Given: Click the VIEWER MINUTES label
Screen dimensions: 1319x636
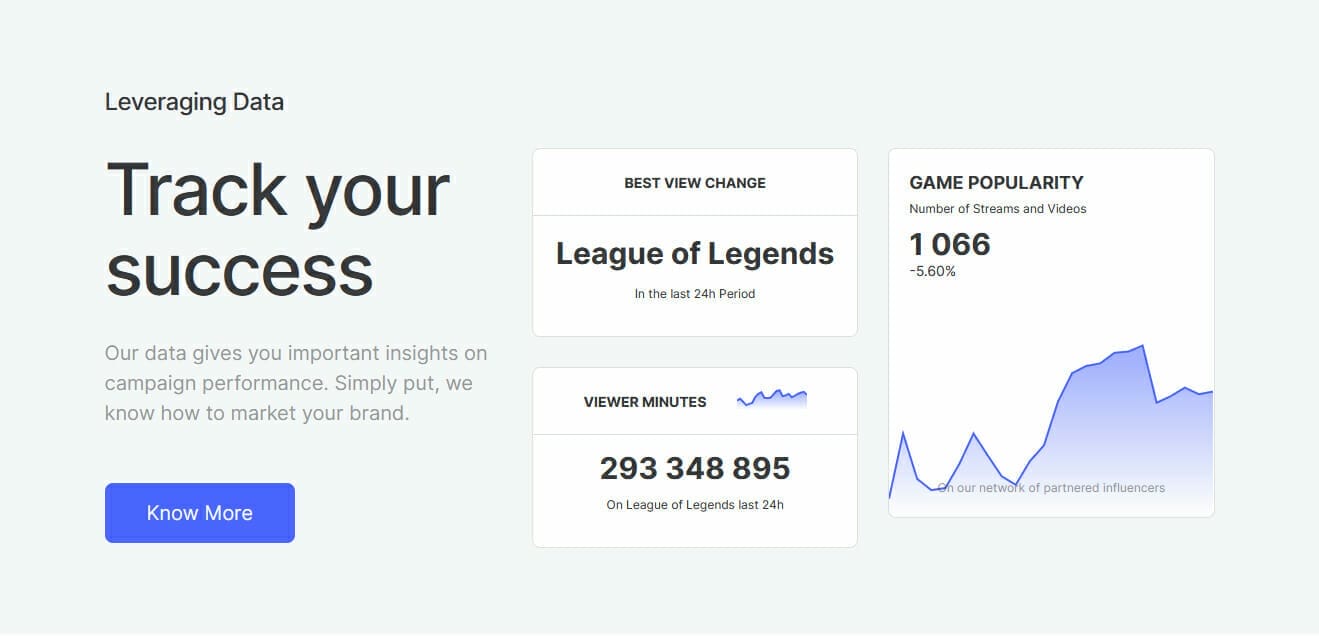Looking at the screenshot, I should pyautogui.click(x=644, y=402).
